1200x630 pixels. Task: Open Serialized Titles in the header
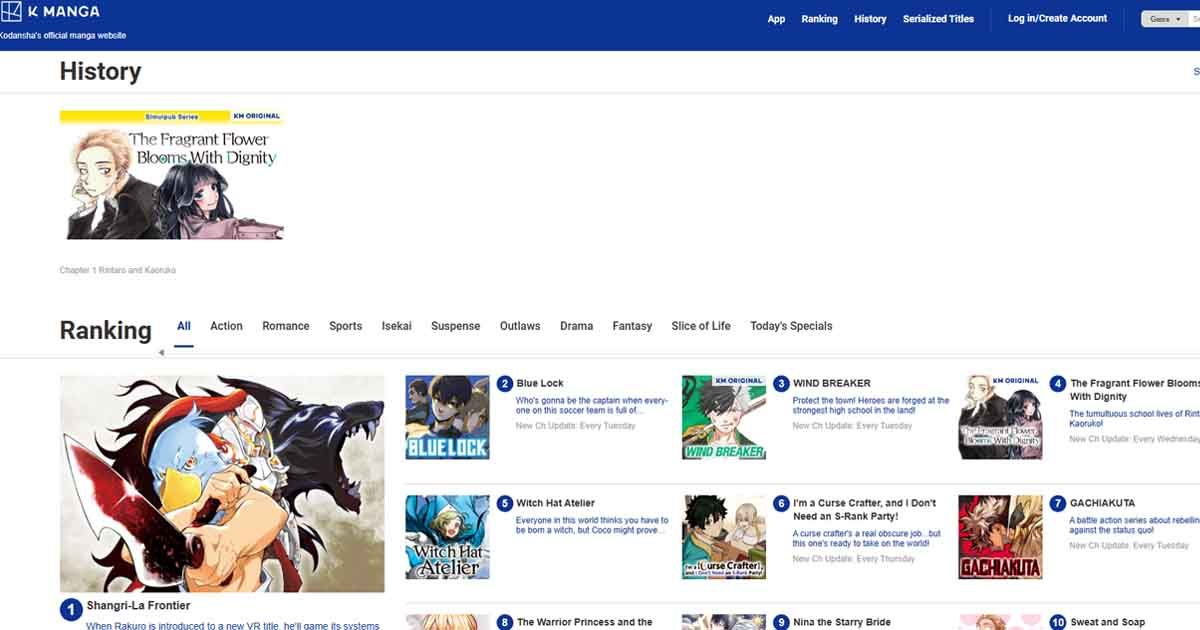pos(938,19)
